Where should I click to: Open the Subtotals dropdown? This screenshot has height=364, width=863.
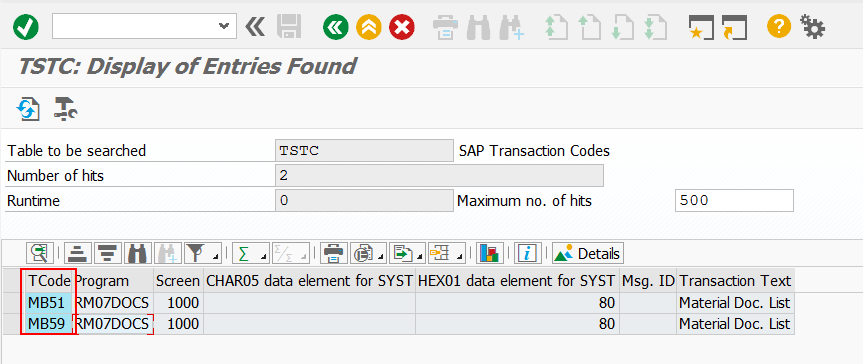point(292,253)
